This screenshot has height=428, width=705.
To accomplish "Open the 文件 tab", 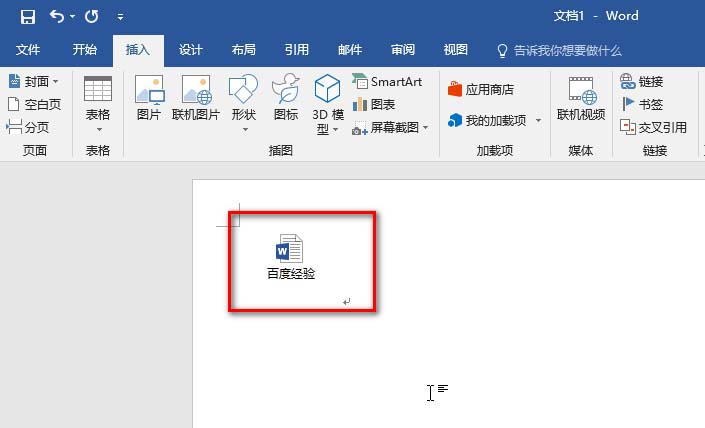I will pyautogui.click(x=28, y=49).
